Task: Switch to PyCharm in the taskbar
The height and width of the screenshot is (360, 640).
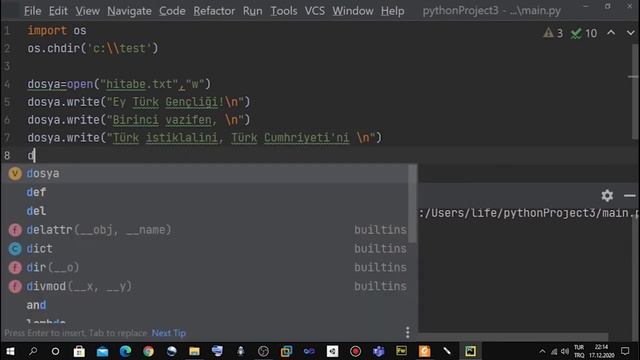Action: coord(470,351)
